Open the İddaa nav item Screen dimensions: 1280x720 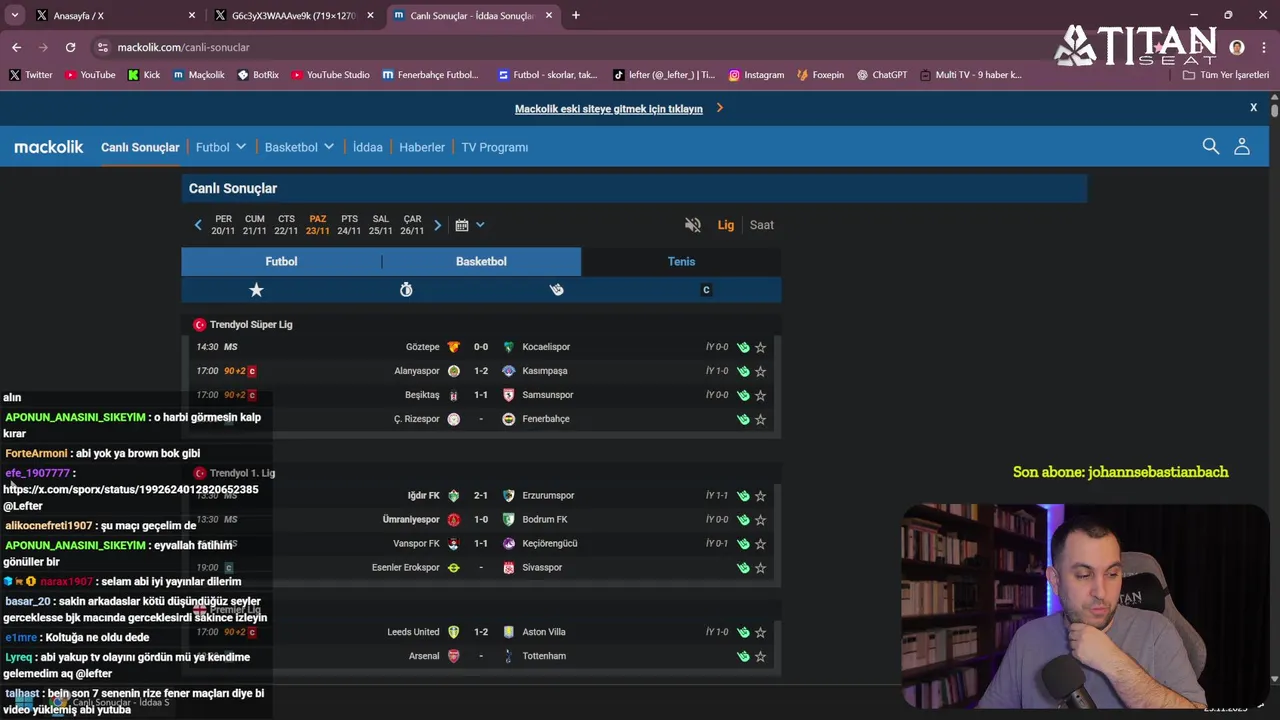click(368, 147)
